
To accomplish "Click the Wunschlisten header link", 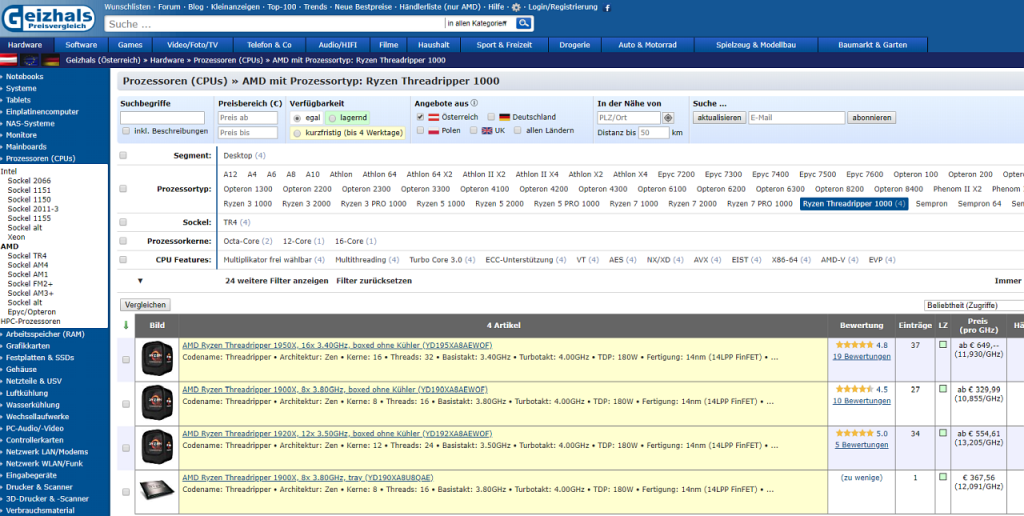I will tap(129, 7).
